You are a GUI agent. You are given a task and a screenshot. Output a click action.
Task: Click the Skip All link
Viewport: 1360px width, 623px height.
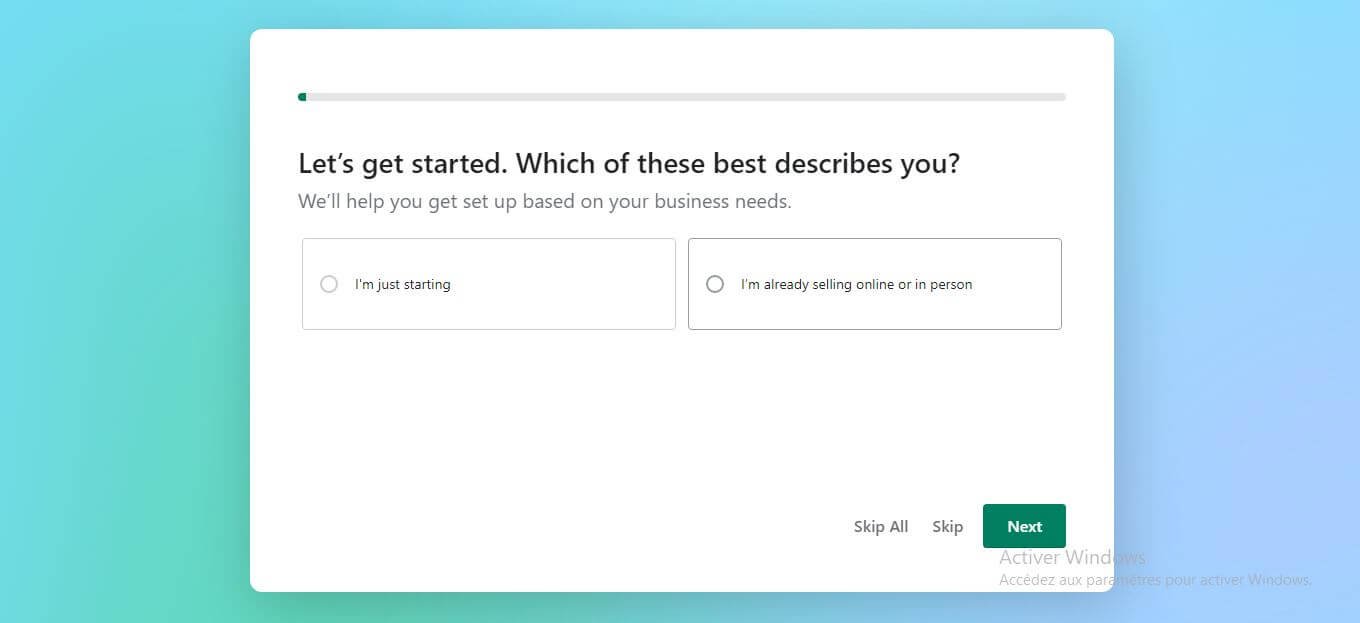coord(880,527)
